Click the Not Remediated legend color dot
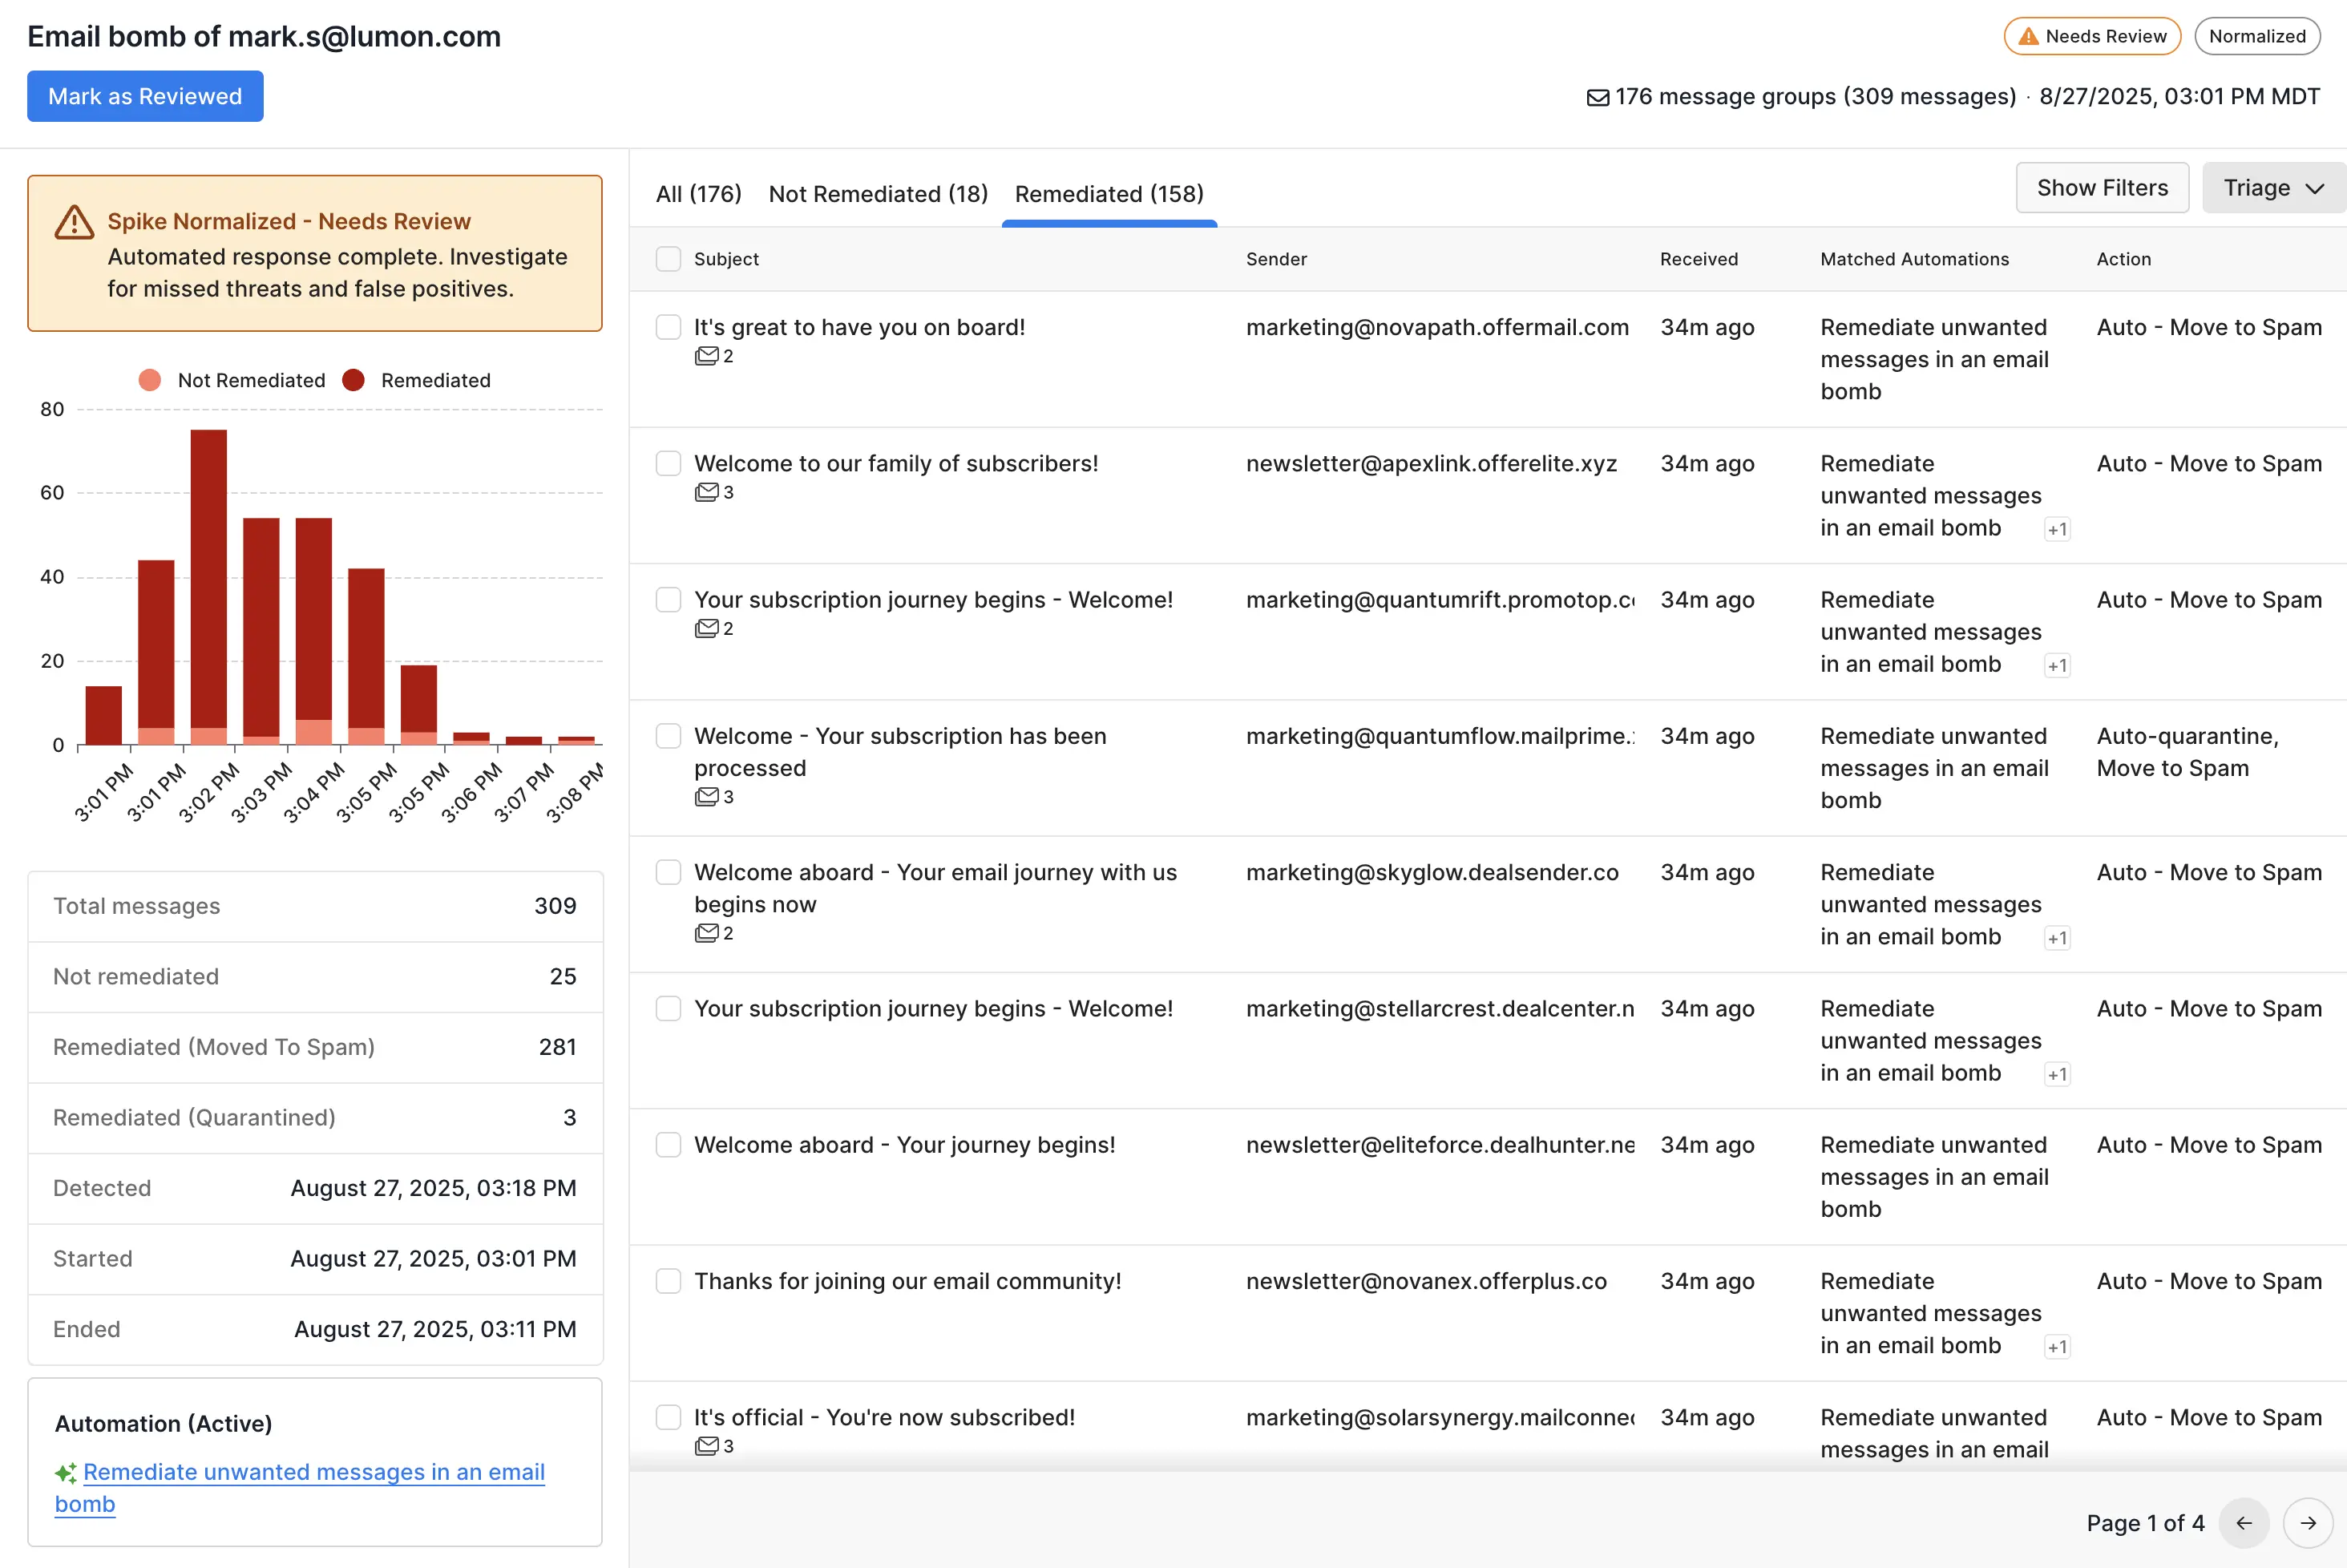2347x1568 pixels. tap(150, 380)
